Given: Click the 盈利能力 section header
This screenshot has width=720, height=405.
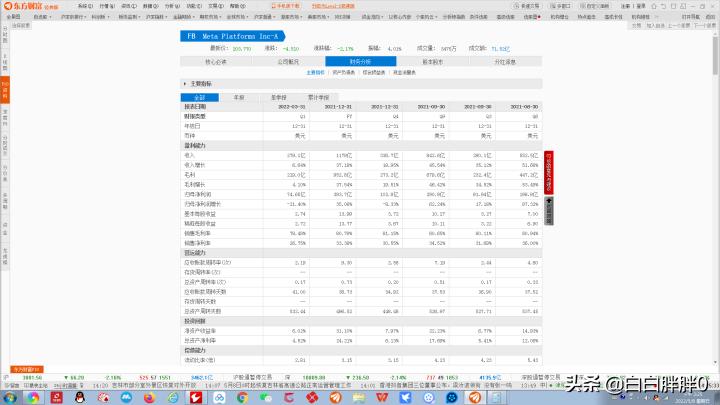Looking at the screenshot, I should click(195, 146).
